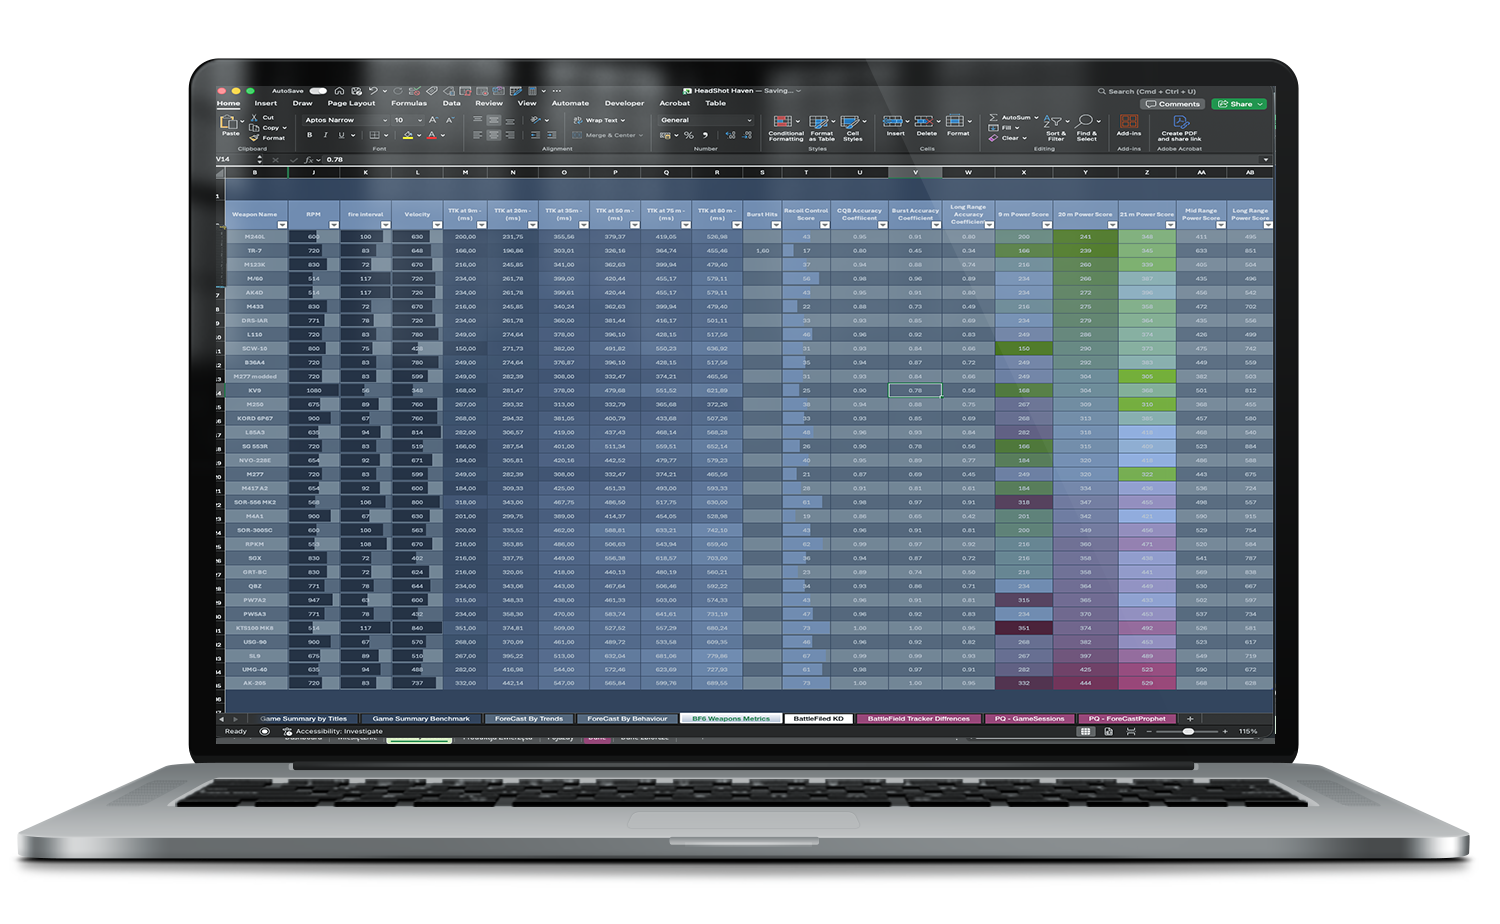Screen dimensions: 1500x924
Task: Open the Weapon Name column filter dropdown
Action: tap(281, 225)
